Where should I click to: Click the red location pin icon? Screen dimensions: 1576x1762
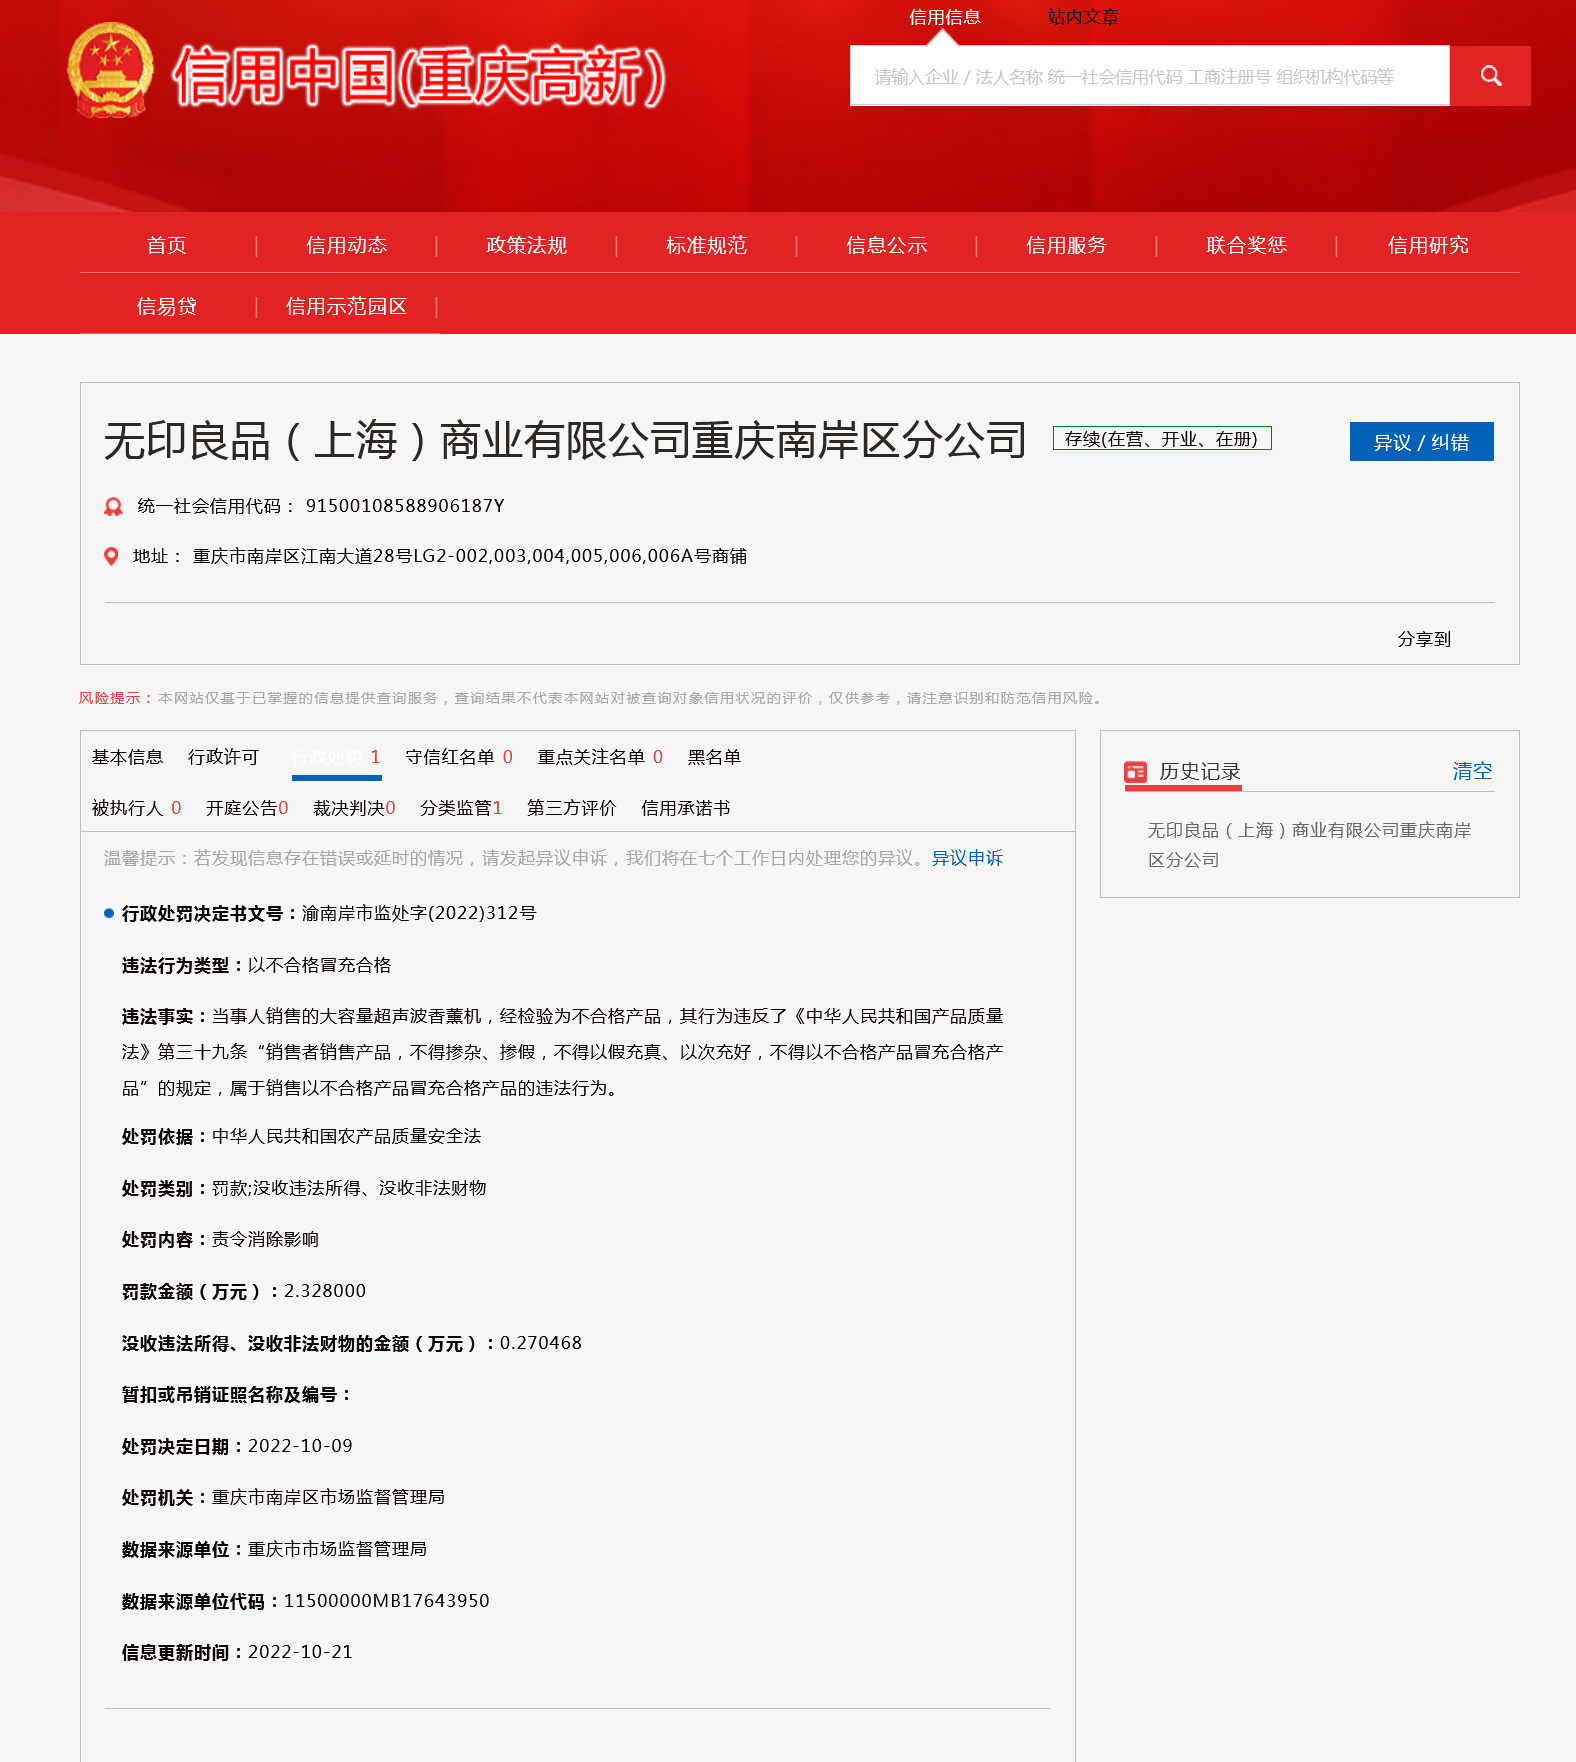pyautogui.click(x=111, y=556)
